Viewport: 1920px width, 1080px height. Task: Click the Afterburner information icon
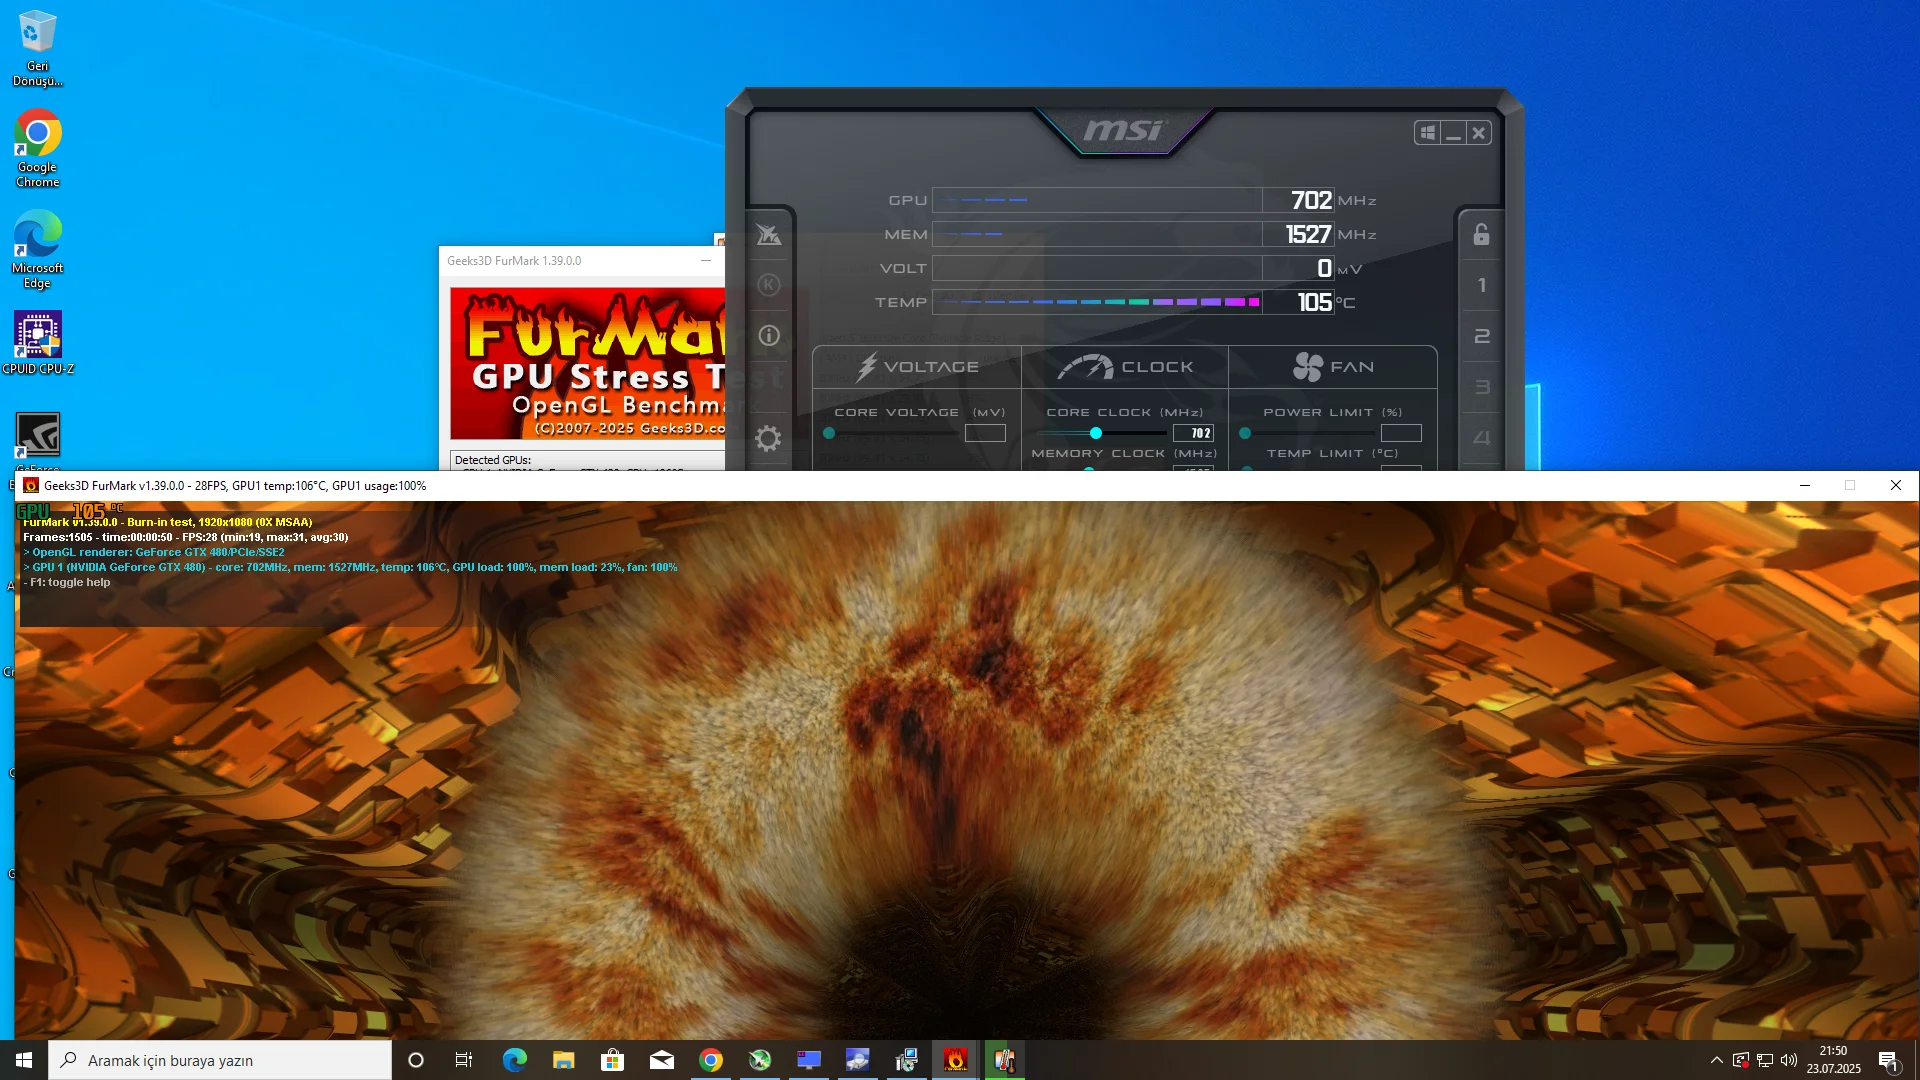point(768,336)
